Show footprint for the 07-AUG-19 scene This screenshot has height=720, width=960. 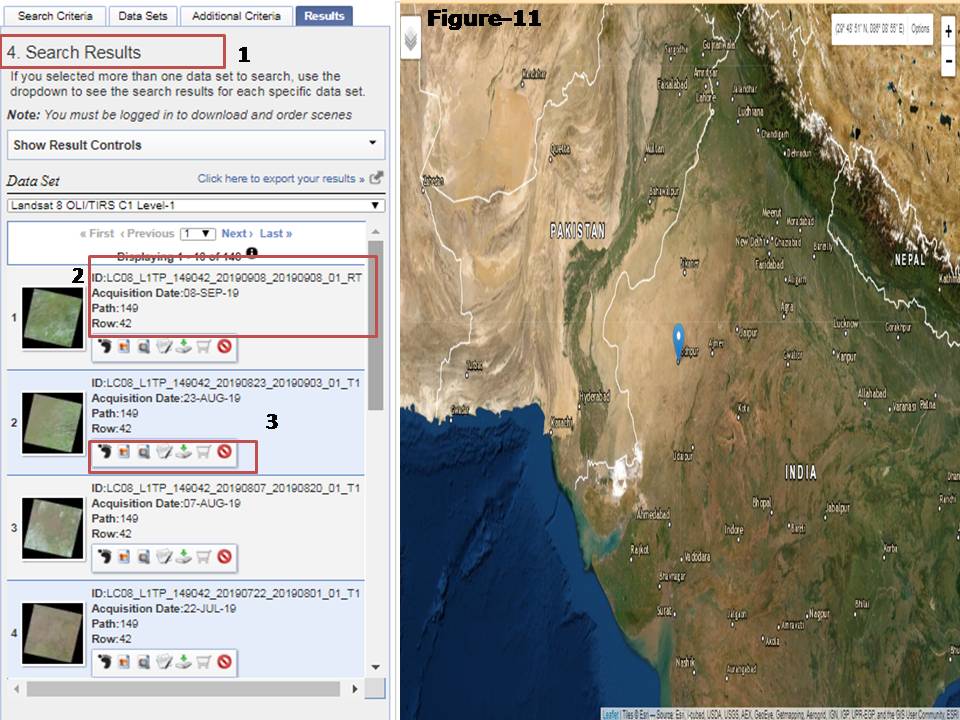[104, 557]
